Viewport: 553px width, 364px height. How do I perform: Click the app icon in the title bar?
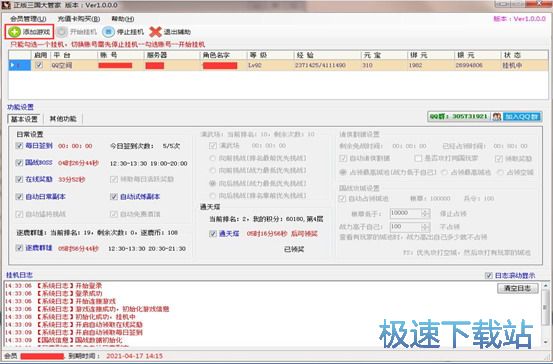(5, 5)
